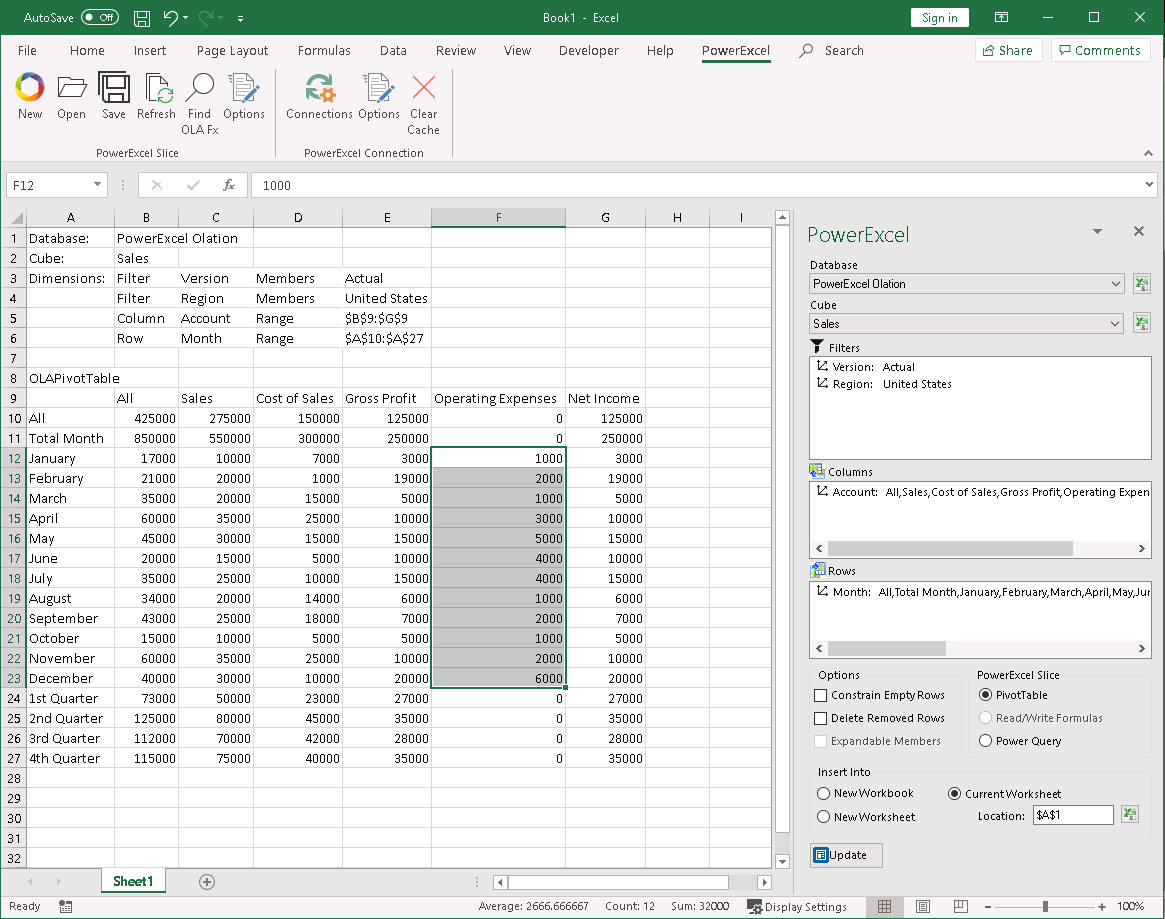Close the PowerExcel task pane
This screenshot has height=919, width=1165.
click(x=1138, y=231)
